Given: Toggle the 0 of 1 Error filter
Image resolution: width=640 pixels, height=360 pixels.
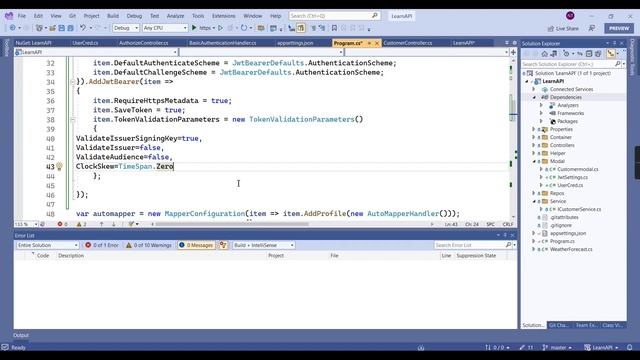Looking at the screenshot, I should [x=102, y=245].
